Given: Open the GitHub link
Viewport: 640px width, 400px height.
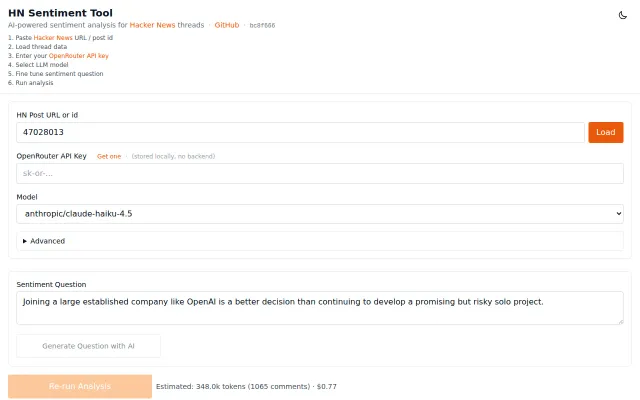Looking at the screenshot, I should [x=227, y=25].
